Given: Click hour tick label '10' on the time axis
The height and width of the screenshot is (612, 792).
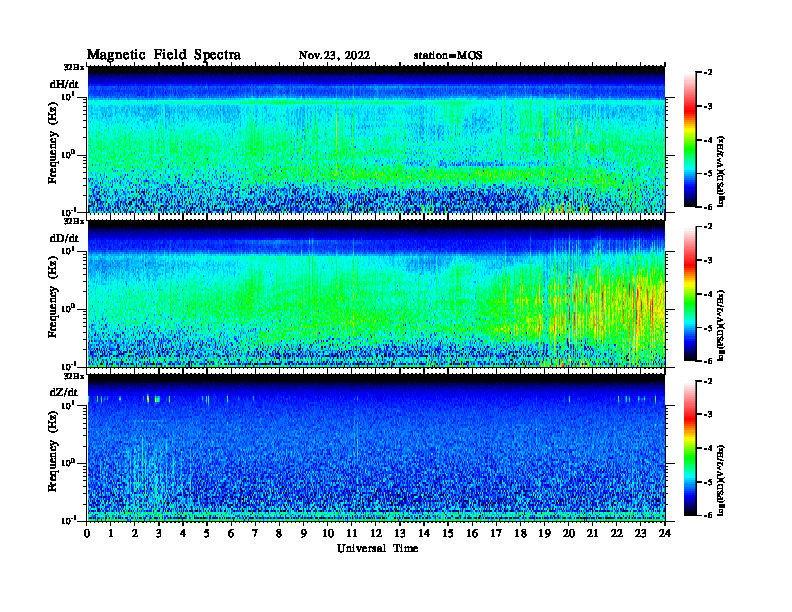Looking at the screenshot, I should (328, 534).
